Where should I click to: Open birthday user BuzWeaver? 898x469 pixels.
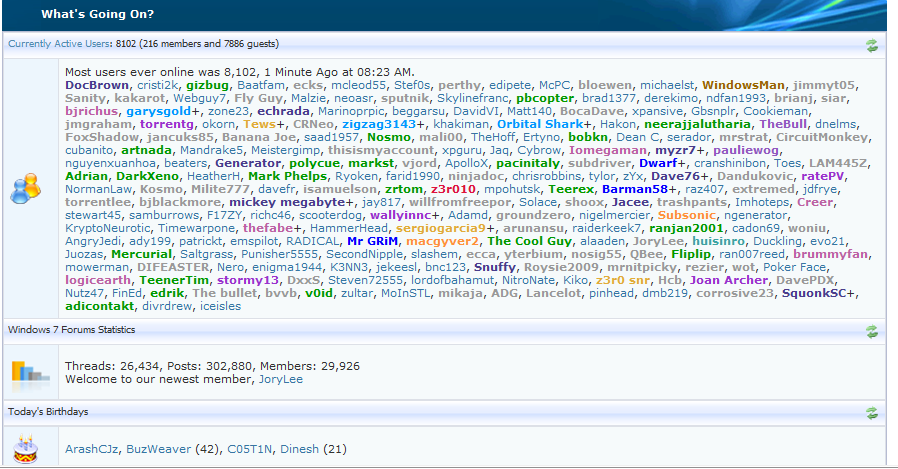pos(159,449)
